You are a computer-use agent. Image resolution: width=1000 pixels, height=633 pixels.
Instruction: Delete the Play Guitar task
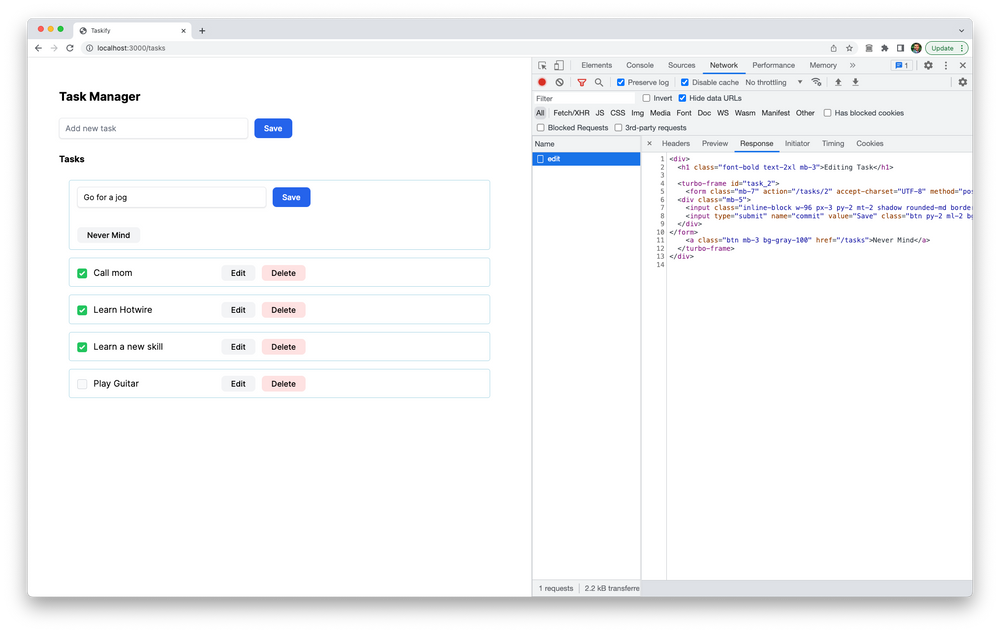(283, 383)
